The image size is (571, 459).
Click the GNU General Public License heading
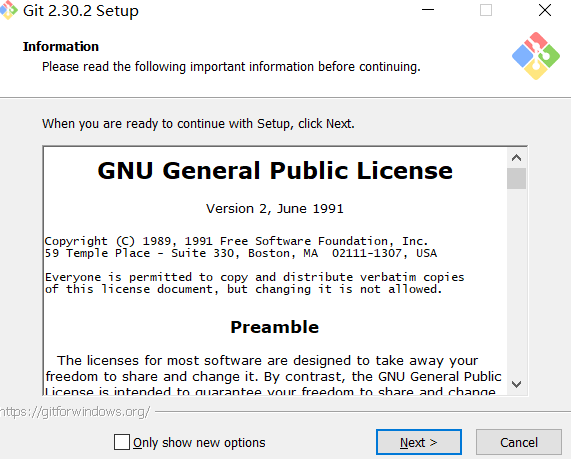pyautogui.click(x=275, y=170)
